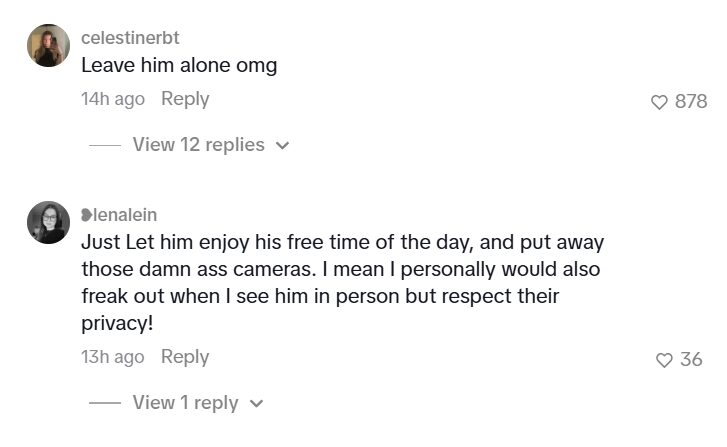Reply to lenalein's comment
This screenshot has width=727, height=447.
(185, 357)
